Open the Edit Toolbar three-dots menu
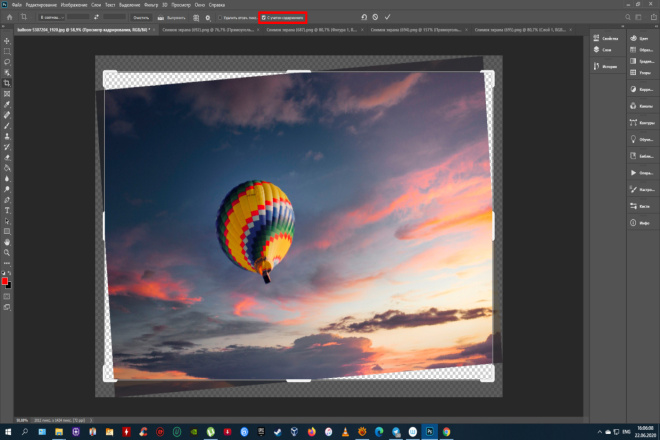660x440 pixels. click(7, 263)
